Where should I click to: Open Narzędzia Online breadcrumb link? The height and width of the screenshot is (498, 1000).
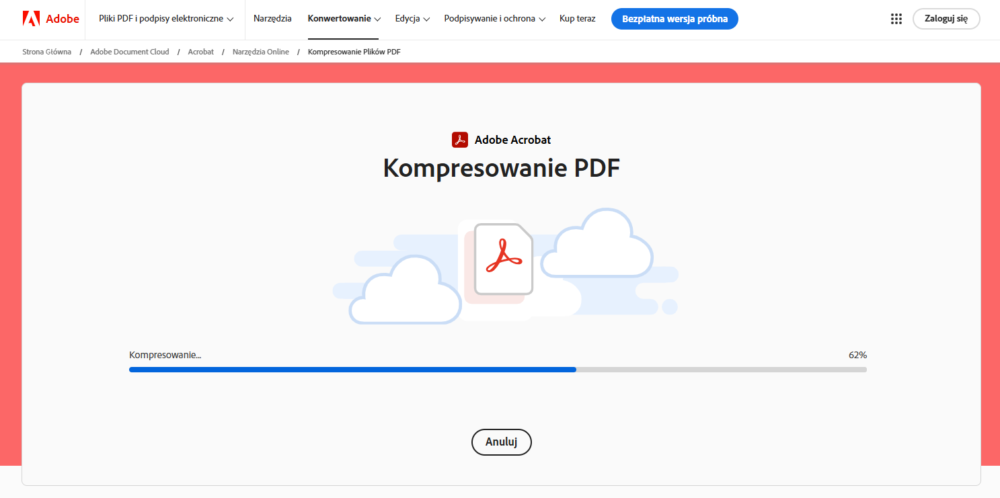tap(260, 52)
